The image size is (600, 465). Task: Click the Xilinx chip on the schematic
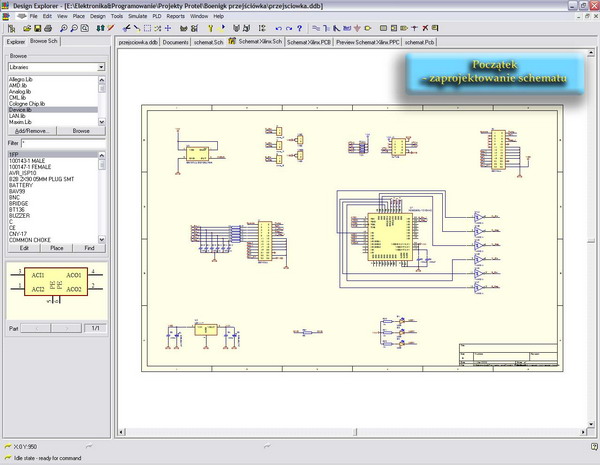point(390,237)
